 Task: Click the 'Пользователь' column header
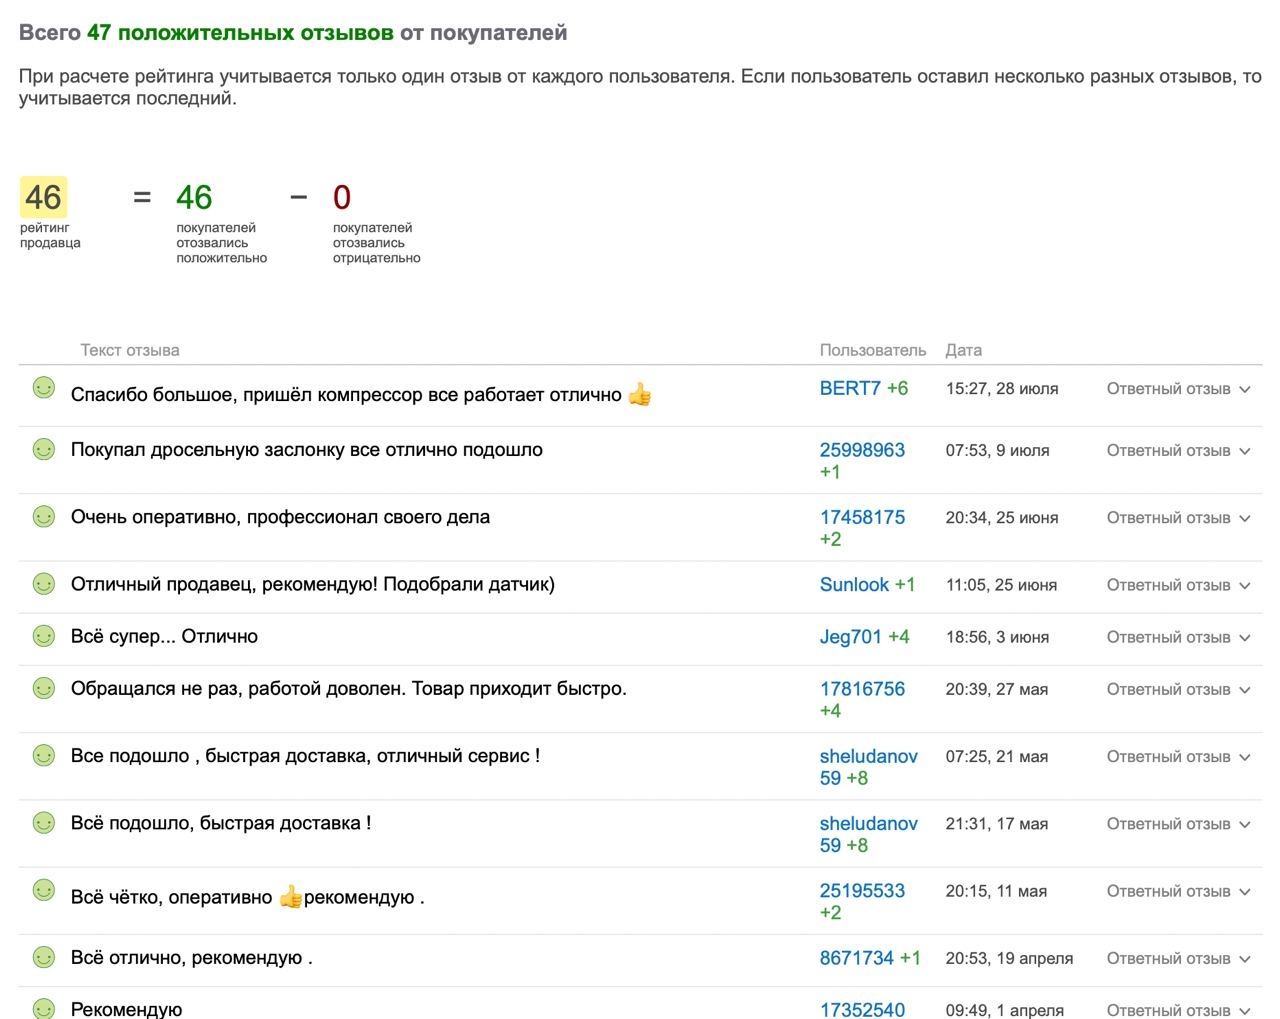pos(873,350)
